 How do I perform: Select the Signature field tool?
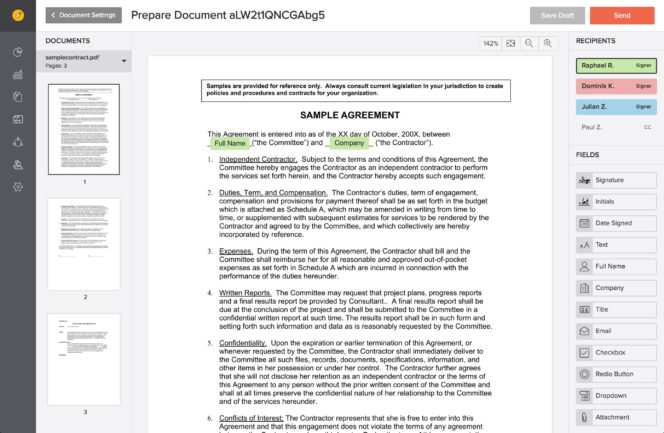(616, 180)
